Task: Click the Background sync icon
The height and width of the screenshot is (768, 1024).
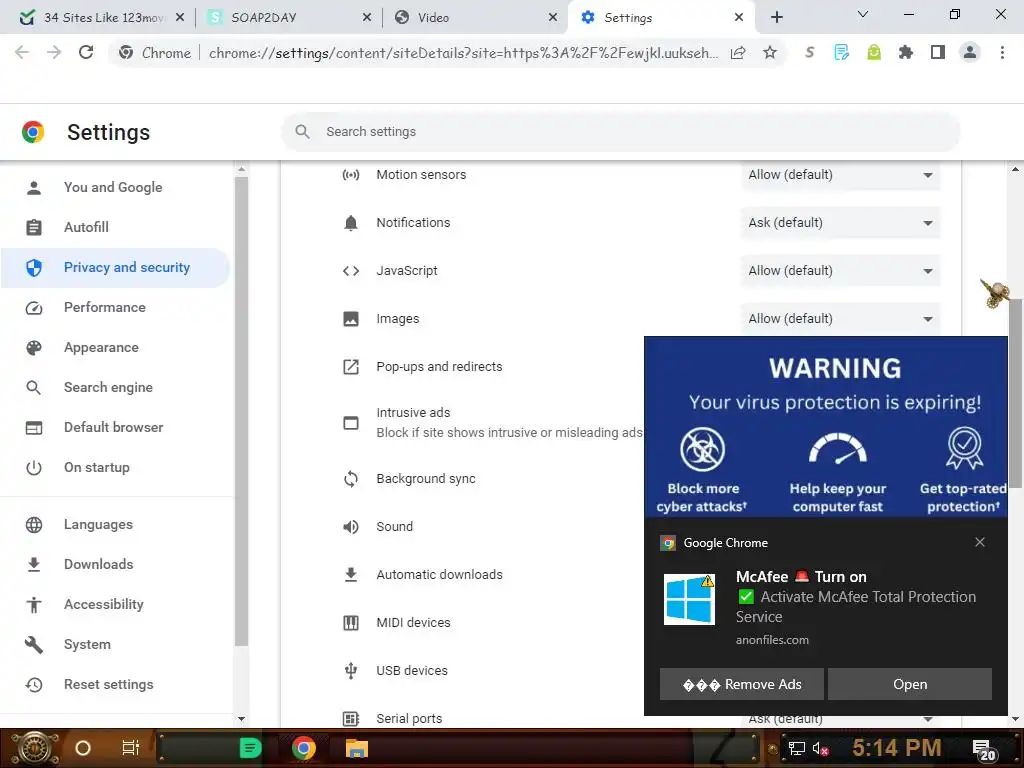Action: pyautogui.click(x=351, y=479)
